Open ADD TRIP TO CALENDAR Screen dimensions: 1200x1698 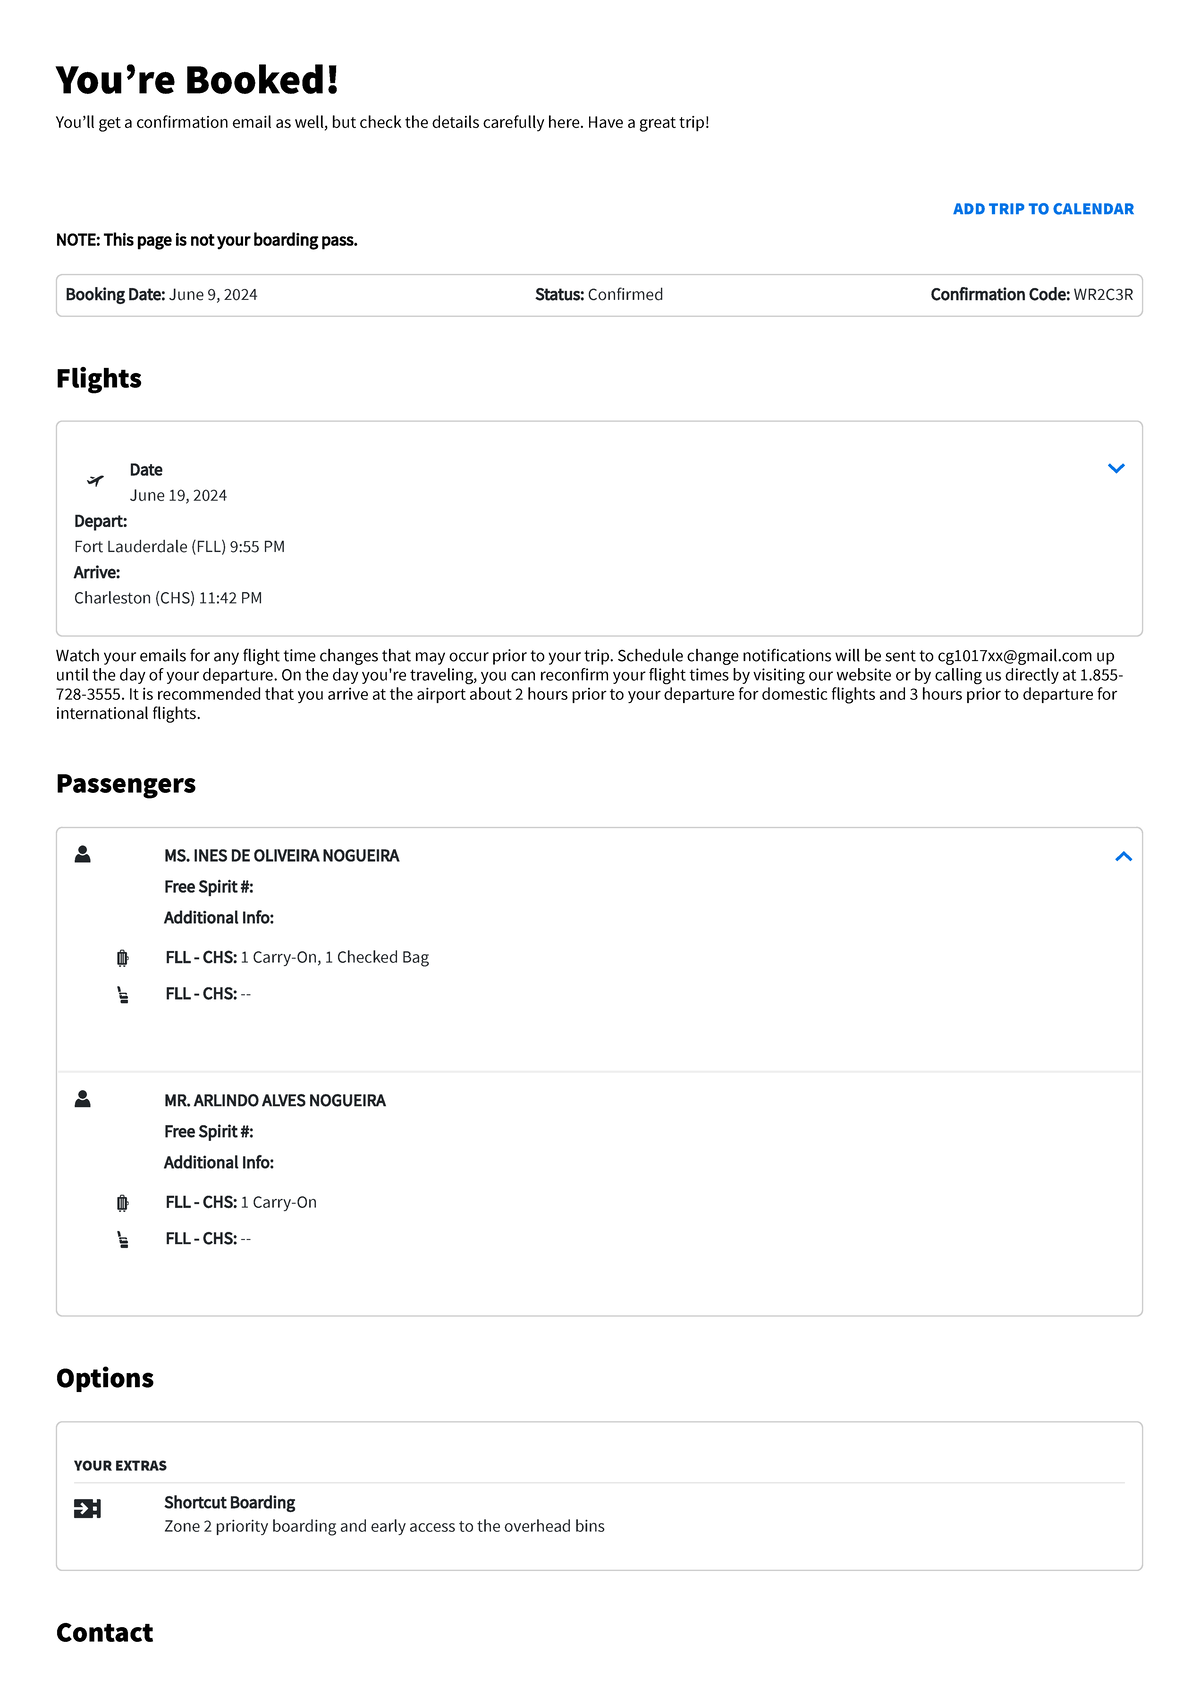[1044, 208]
